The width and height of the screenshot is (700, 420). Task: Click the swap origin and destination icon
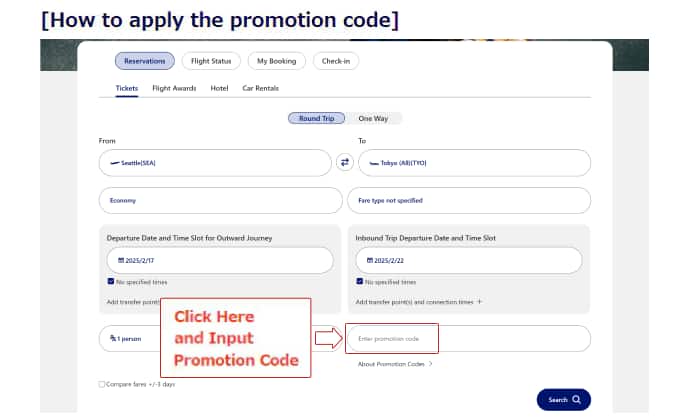click(345, 162)
